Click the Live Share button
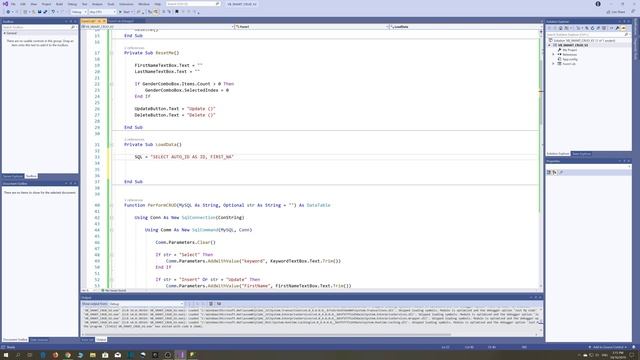This screenshot has height=360, width=640. pos(616,12)
